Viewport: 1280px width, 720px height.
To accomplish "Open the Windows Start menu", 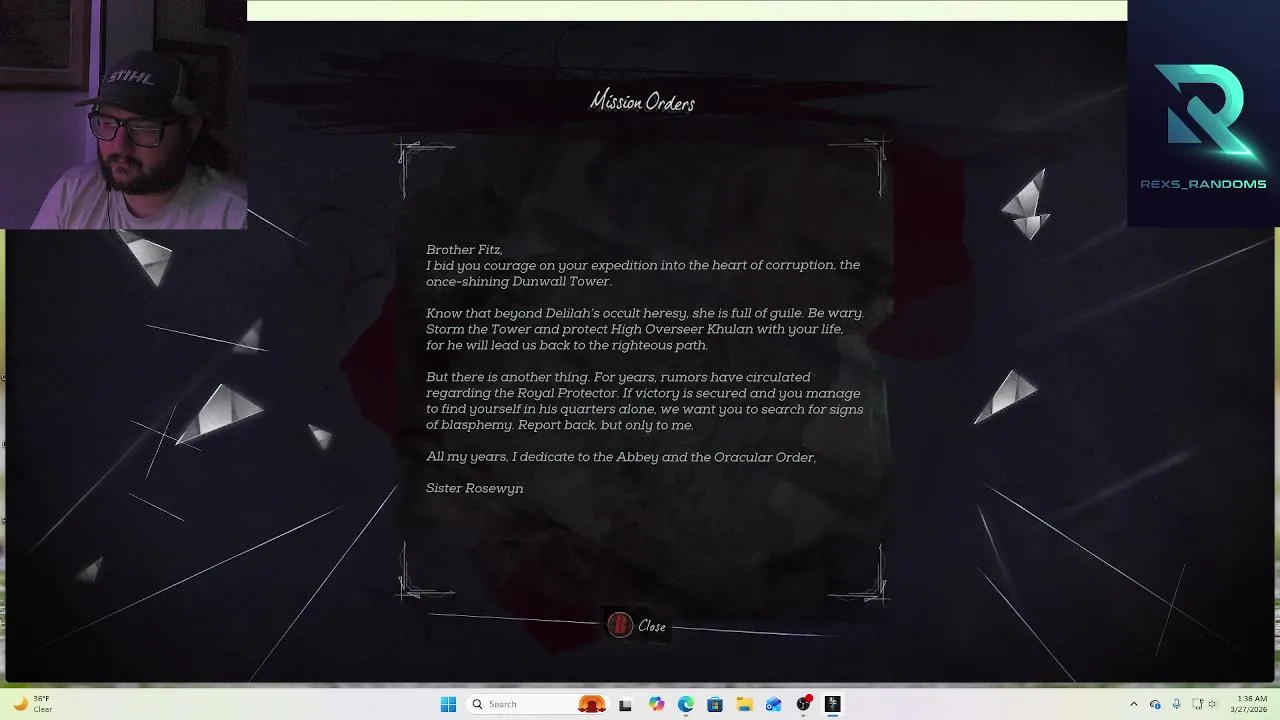I will pos(448,704).
